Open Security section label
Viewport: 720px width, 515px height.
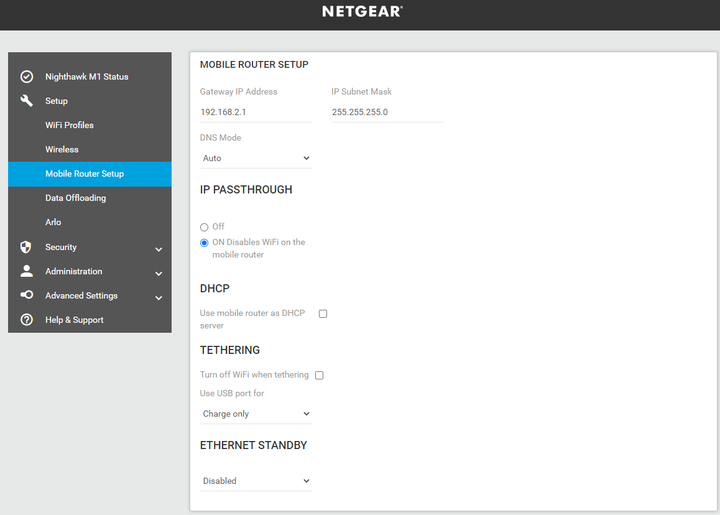[x=61, y=247]
